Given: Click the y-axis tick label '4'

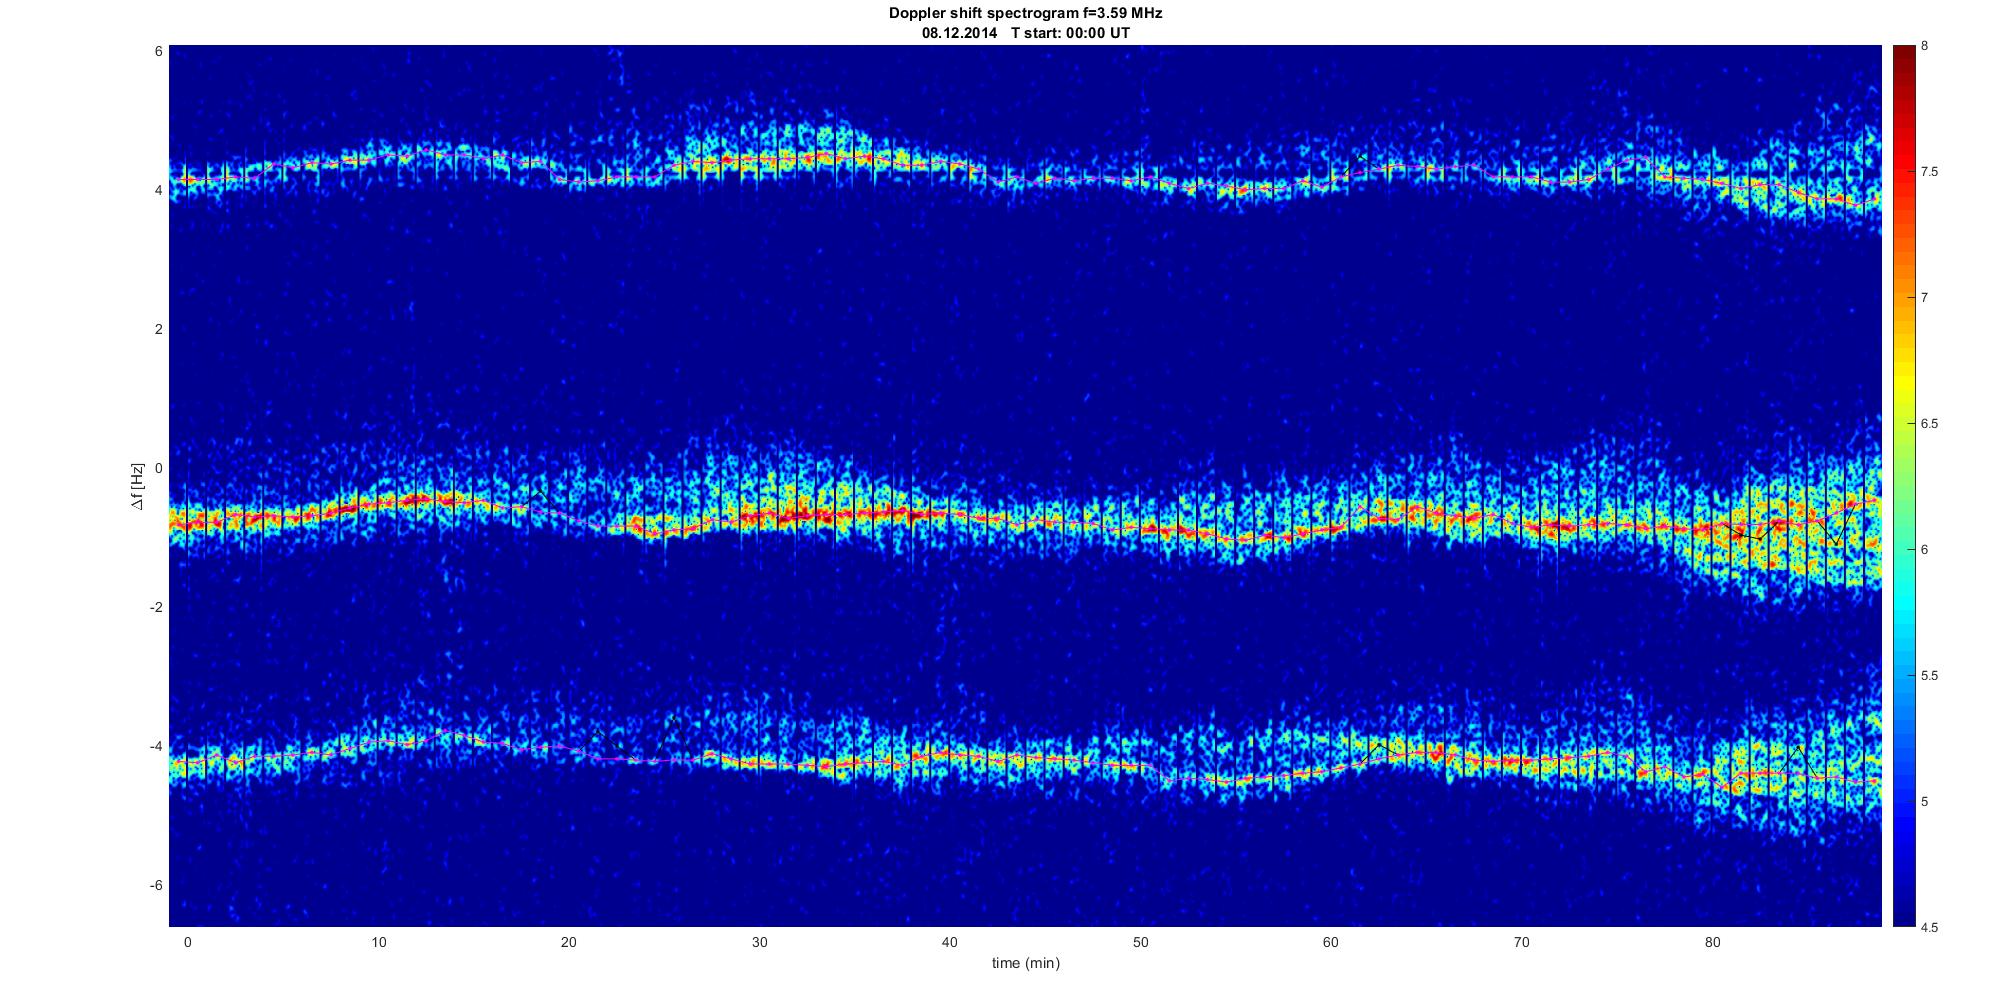Looking at the screenshot, I should tap(159, 190).
